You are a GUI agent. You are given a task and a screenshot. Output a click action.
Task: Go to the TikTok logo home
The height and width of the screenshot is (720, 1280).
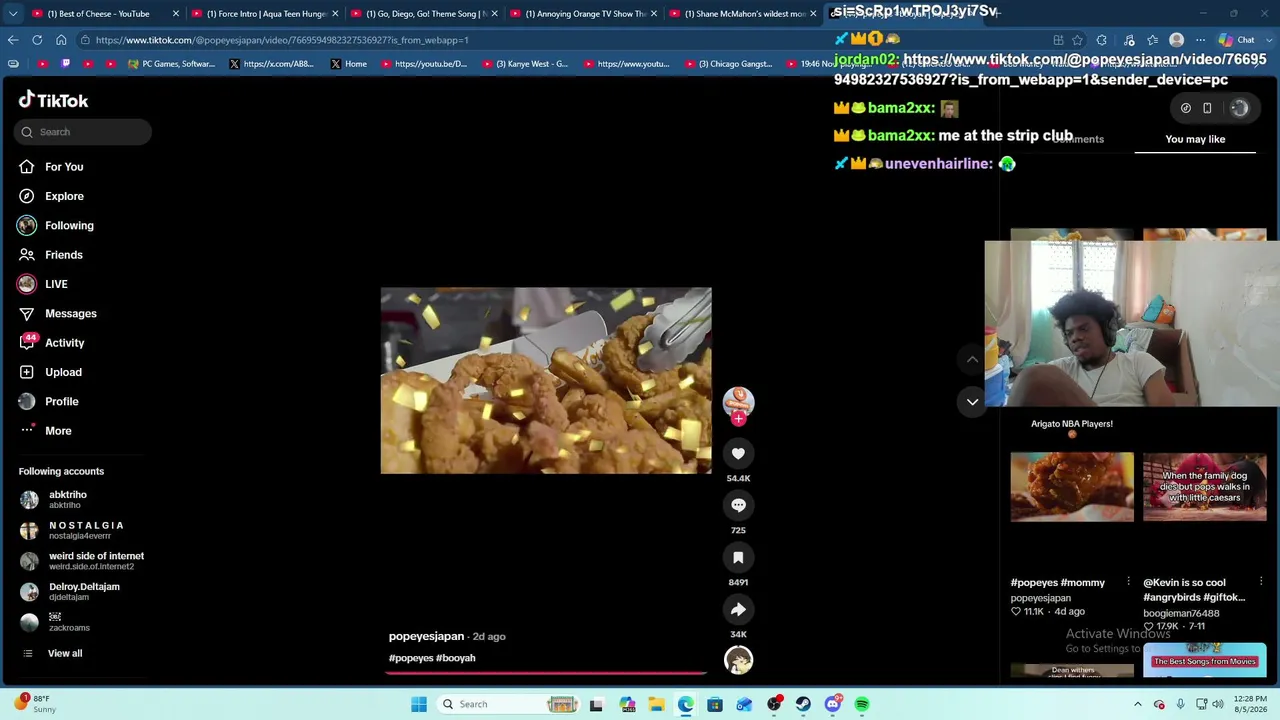click(54, 100)
